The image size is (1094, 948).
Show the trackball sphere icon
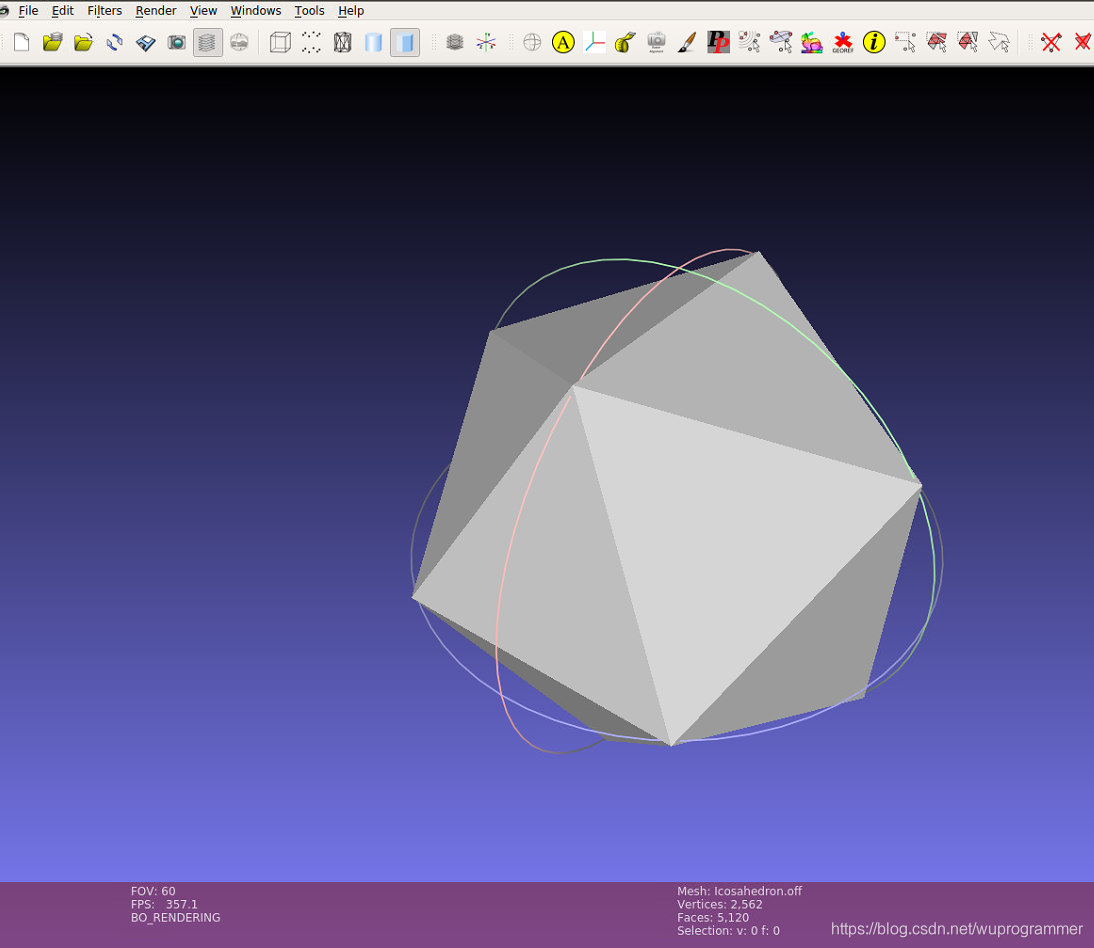point(532,43)
